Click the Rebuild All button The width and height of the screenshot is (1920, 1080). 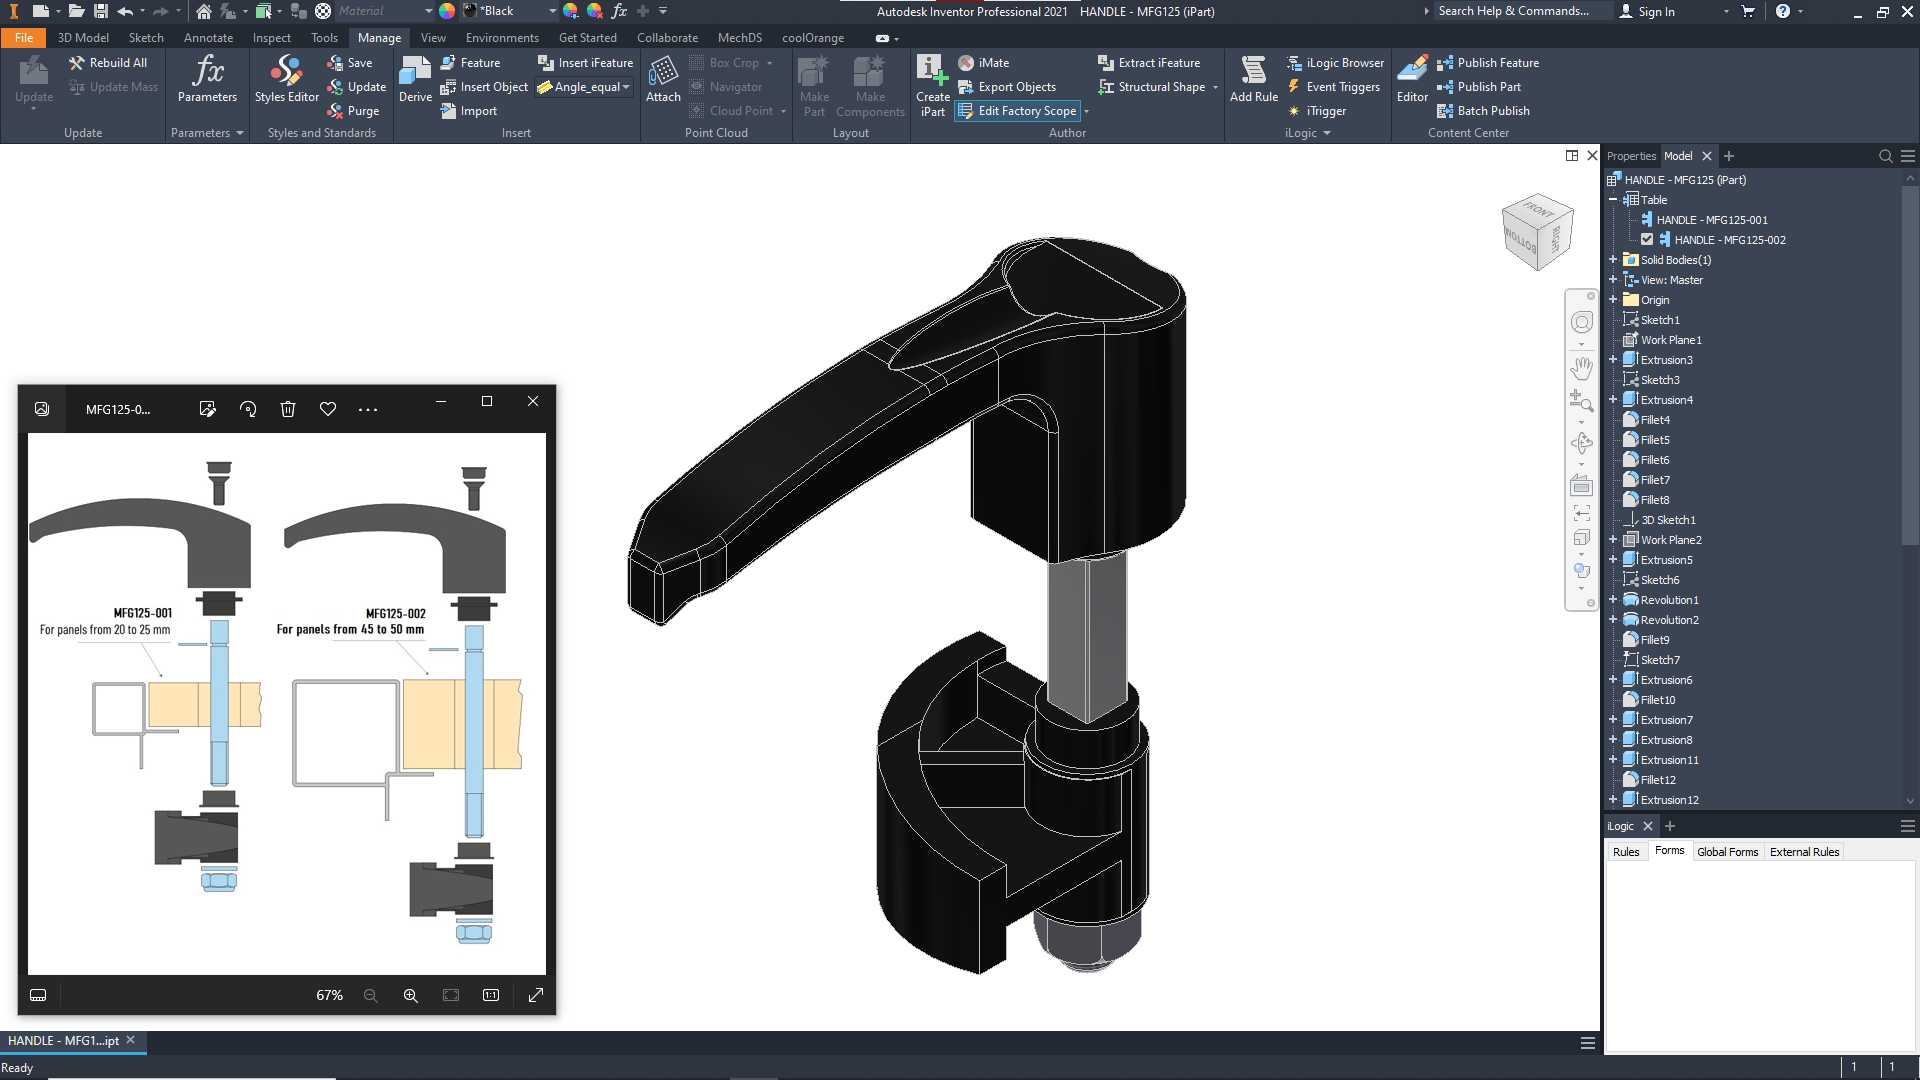coord(108,62)
